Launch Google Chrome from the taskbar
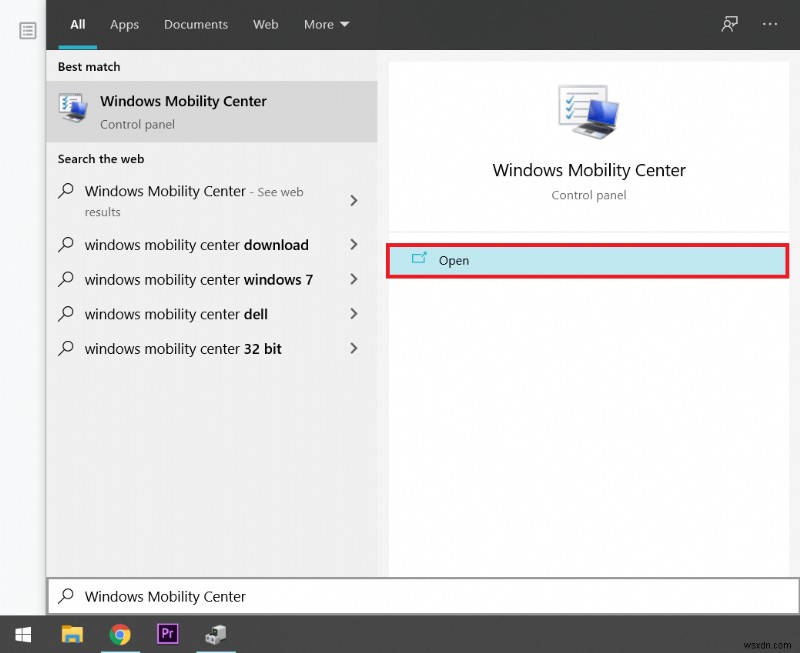 (120, 634)
